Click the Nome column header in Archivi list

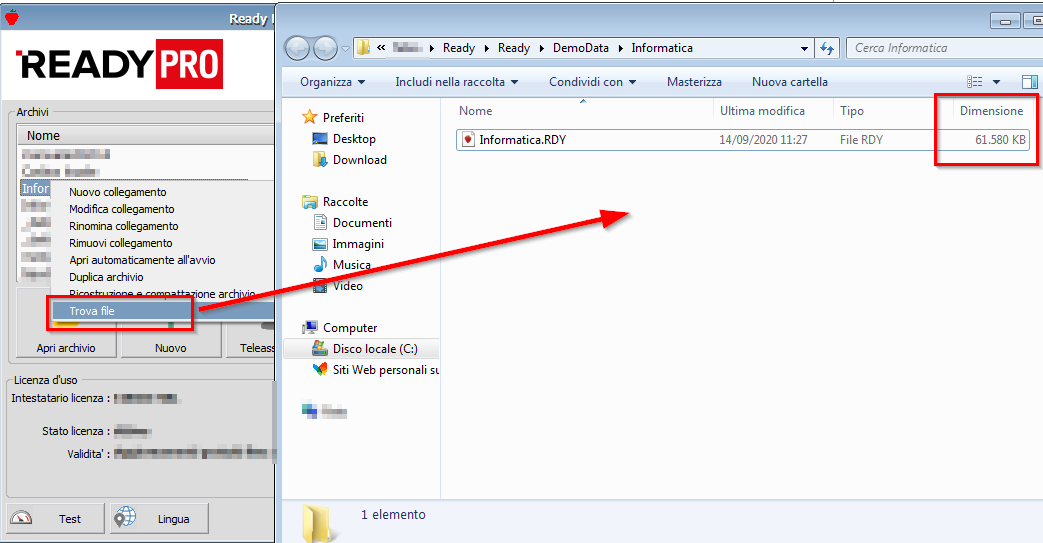(x=145, y=135)
